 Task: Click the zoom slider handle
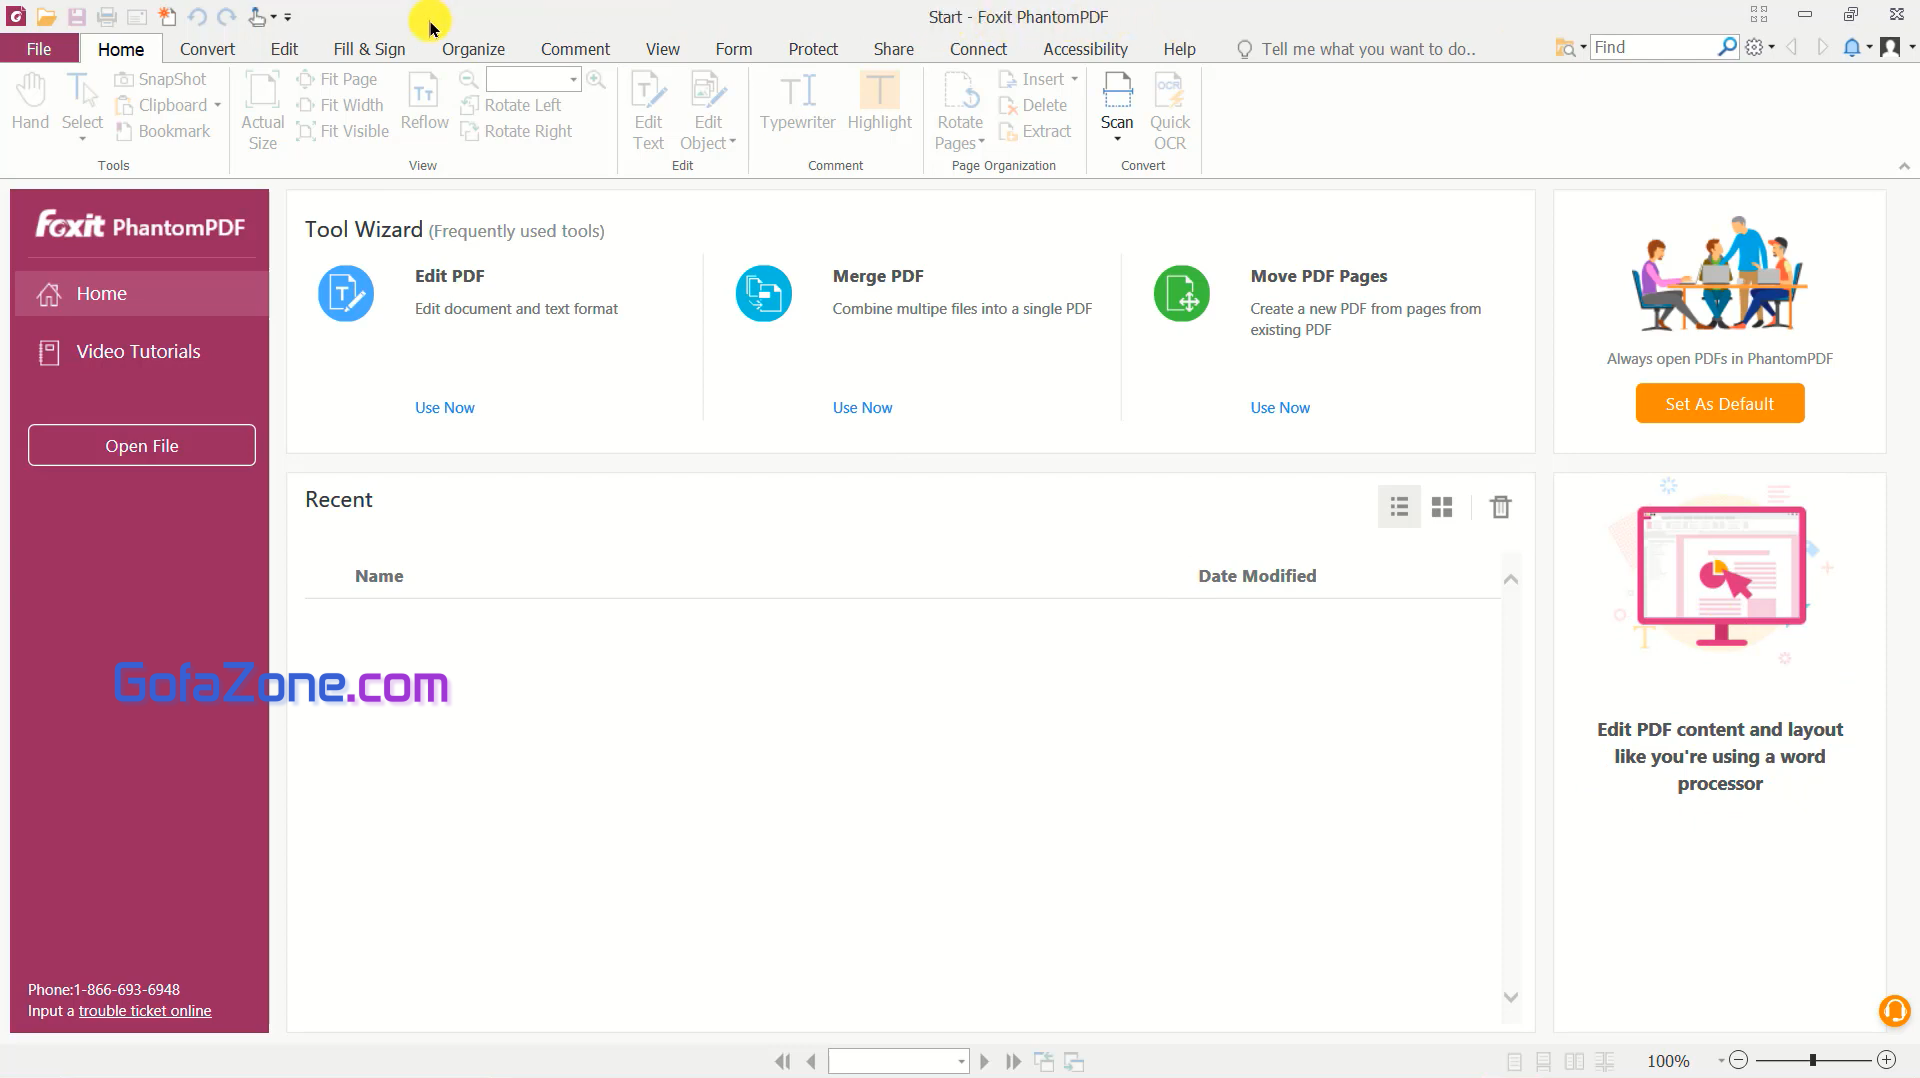click(x=1813, y=1060)
